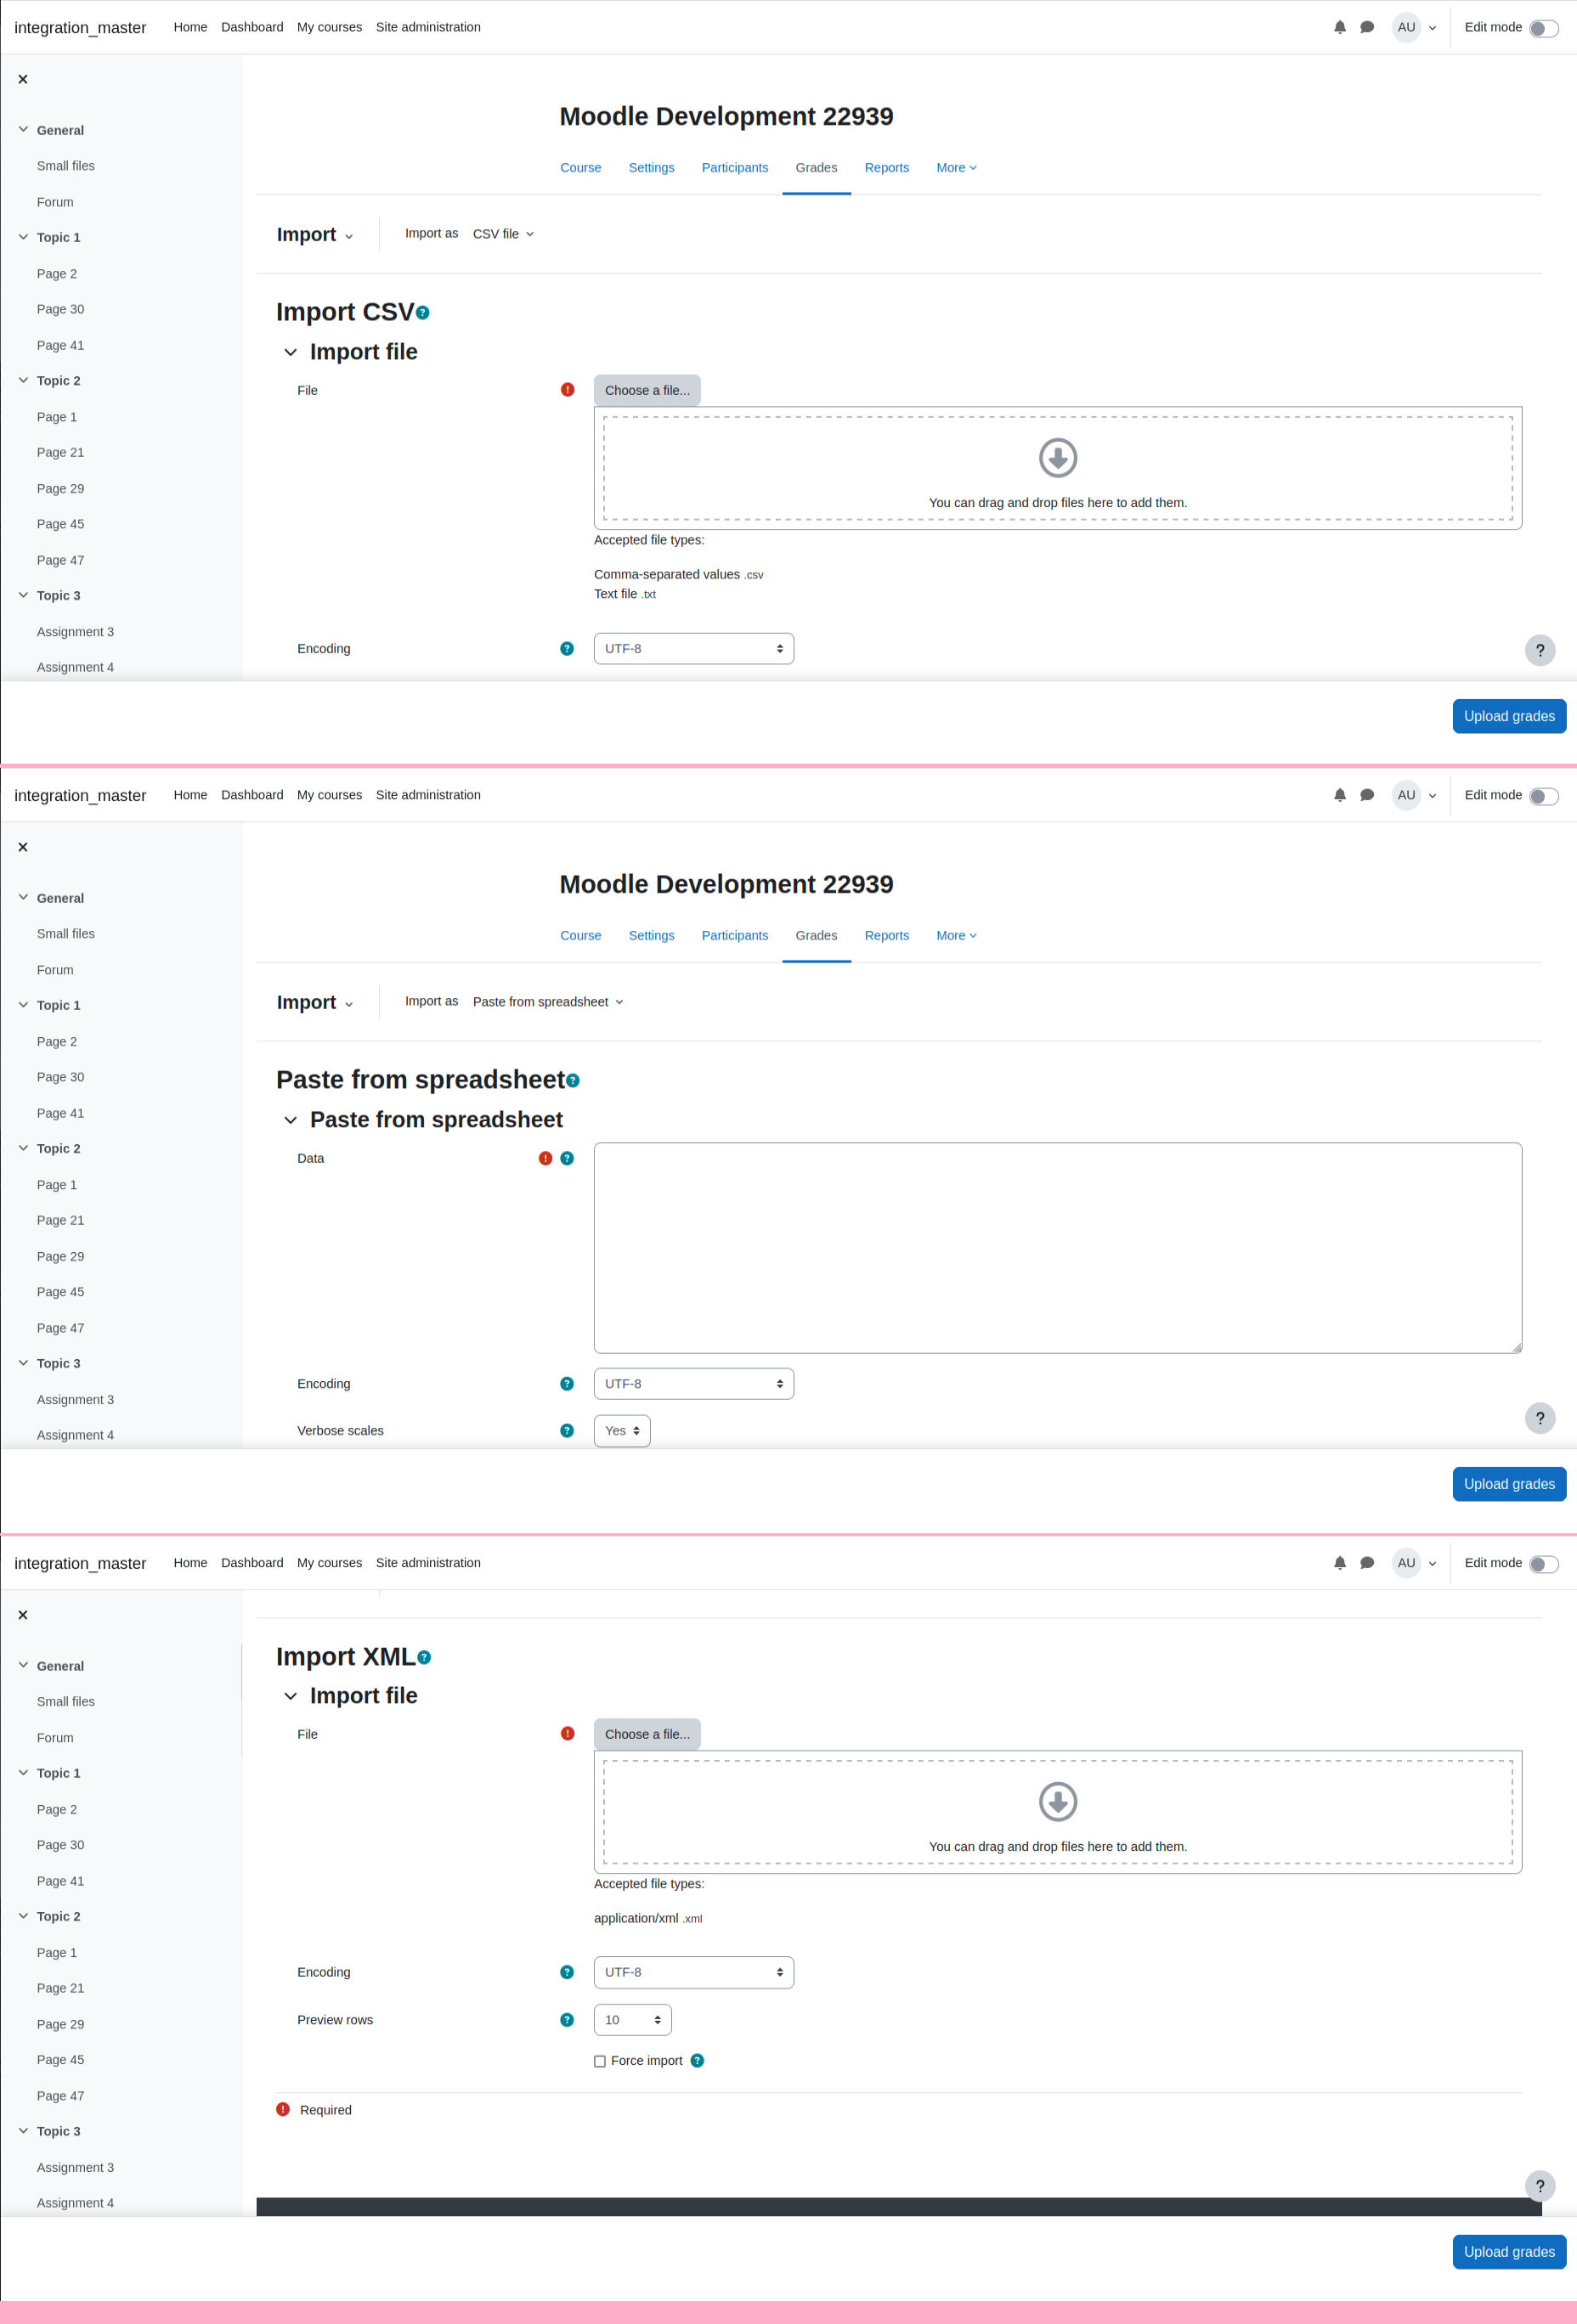
Task: Click Upload grades on Paste from spreadsheet page
Action: pyautogui.click(x=1509, y=1484)
